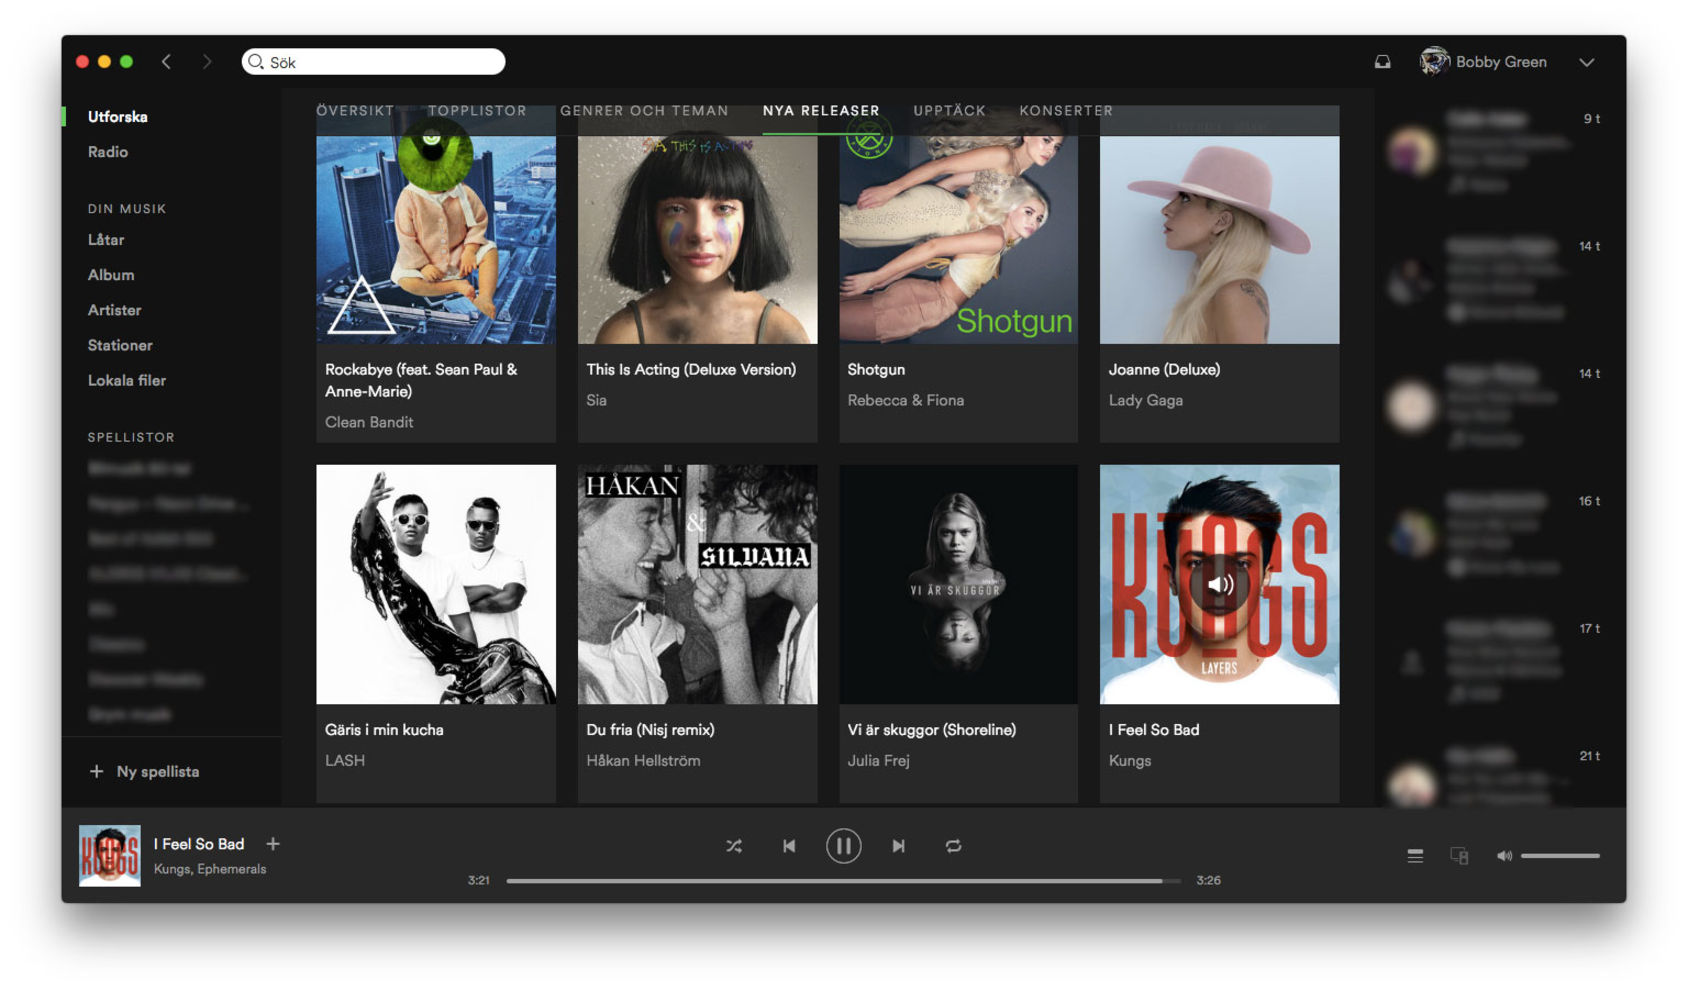Toggle shuffle playback
1688x991 pixels.
coord(734,846)
